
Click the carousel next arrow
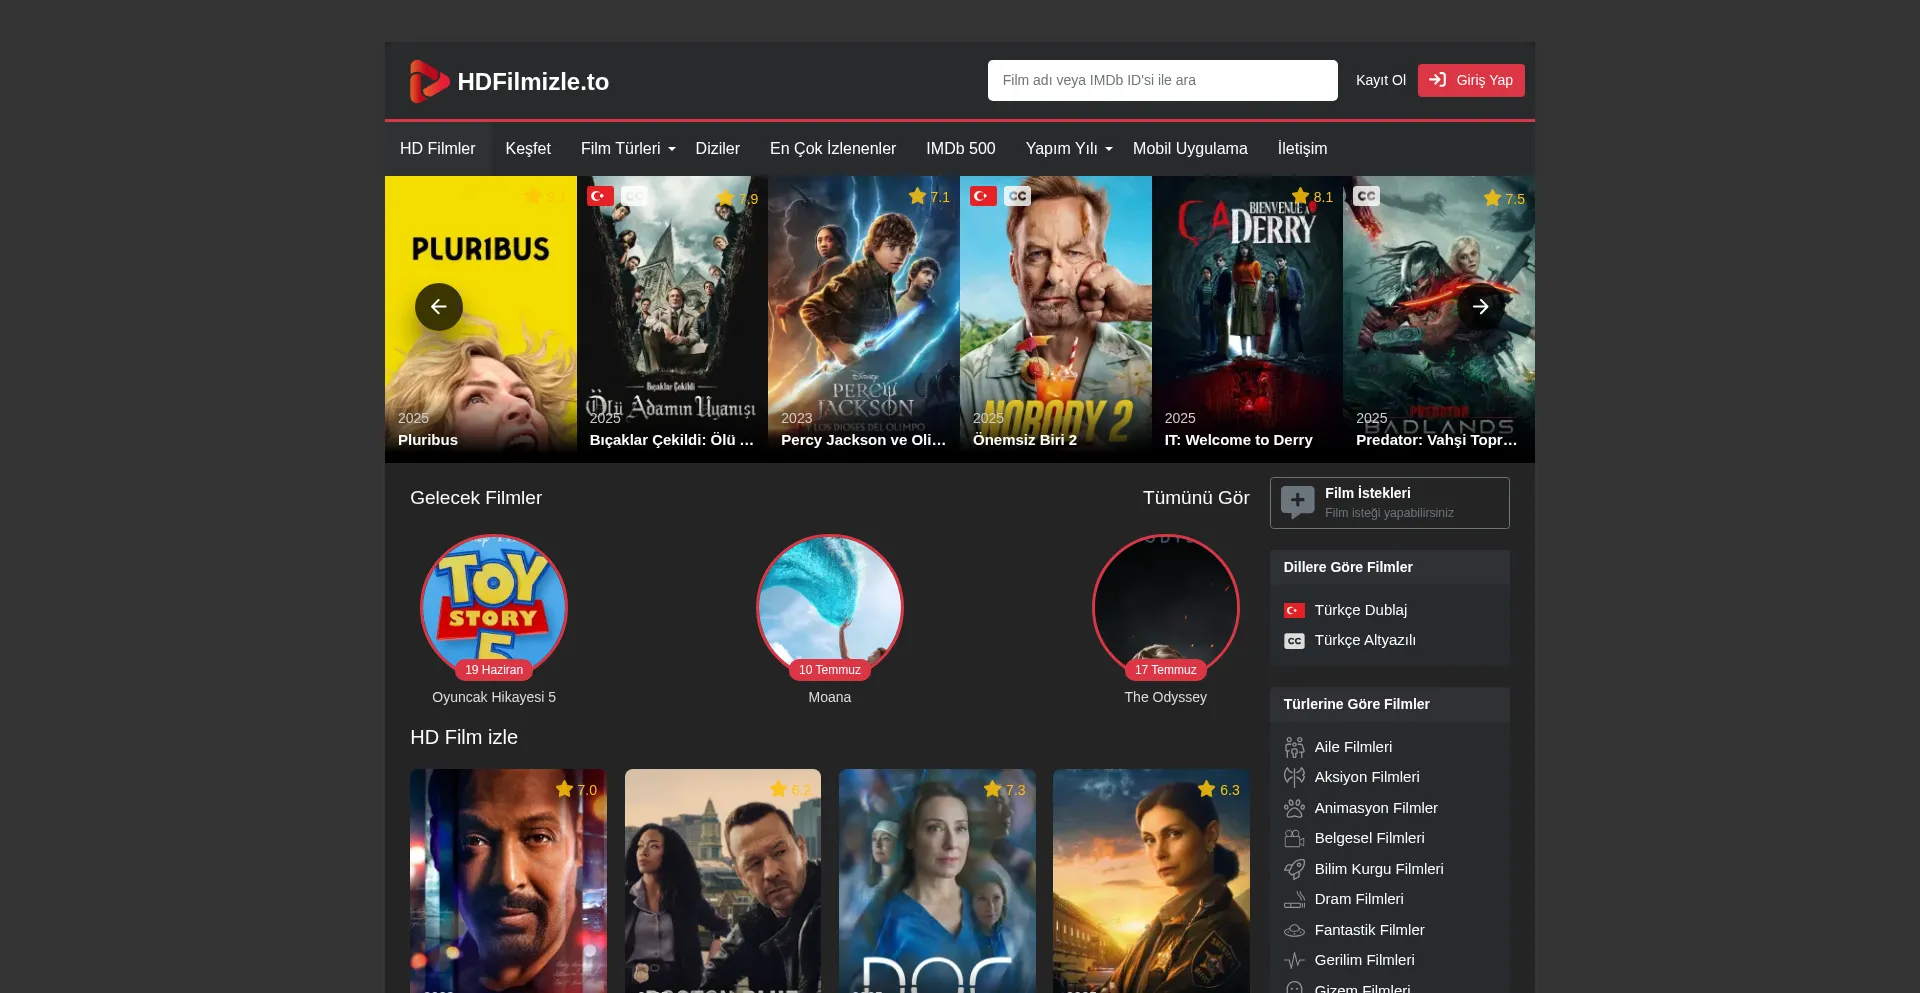tap(1481, 307)
